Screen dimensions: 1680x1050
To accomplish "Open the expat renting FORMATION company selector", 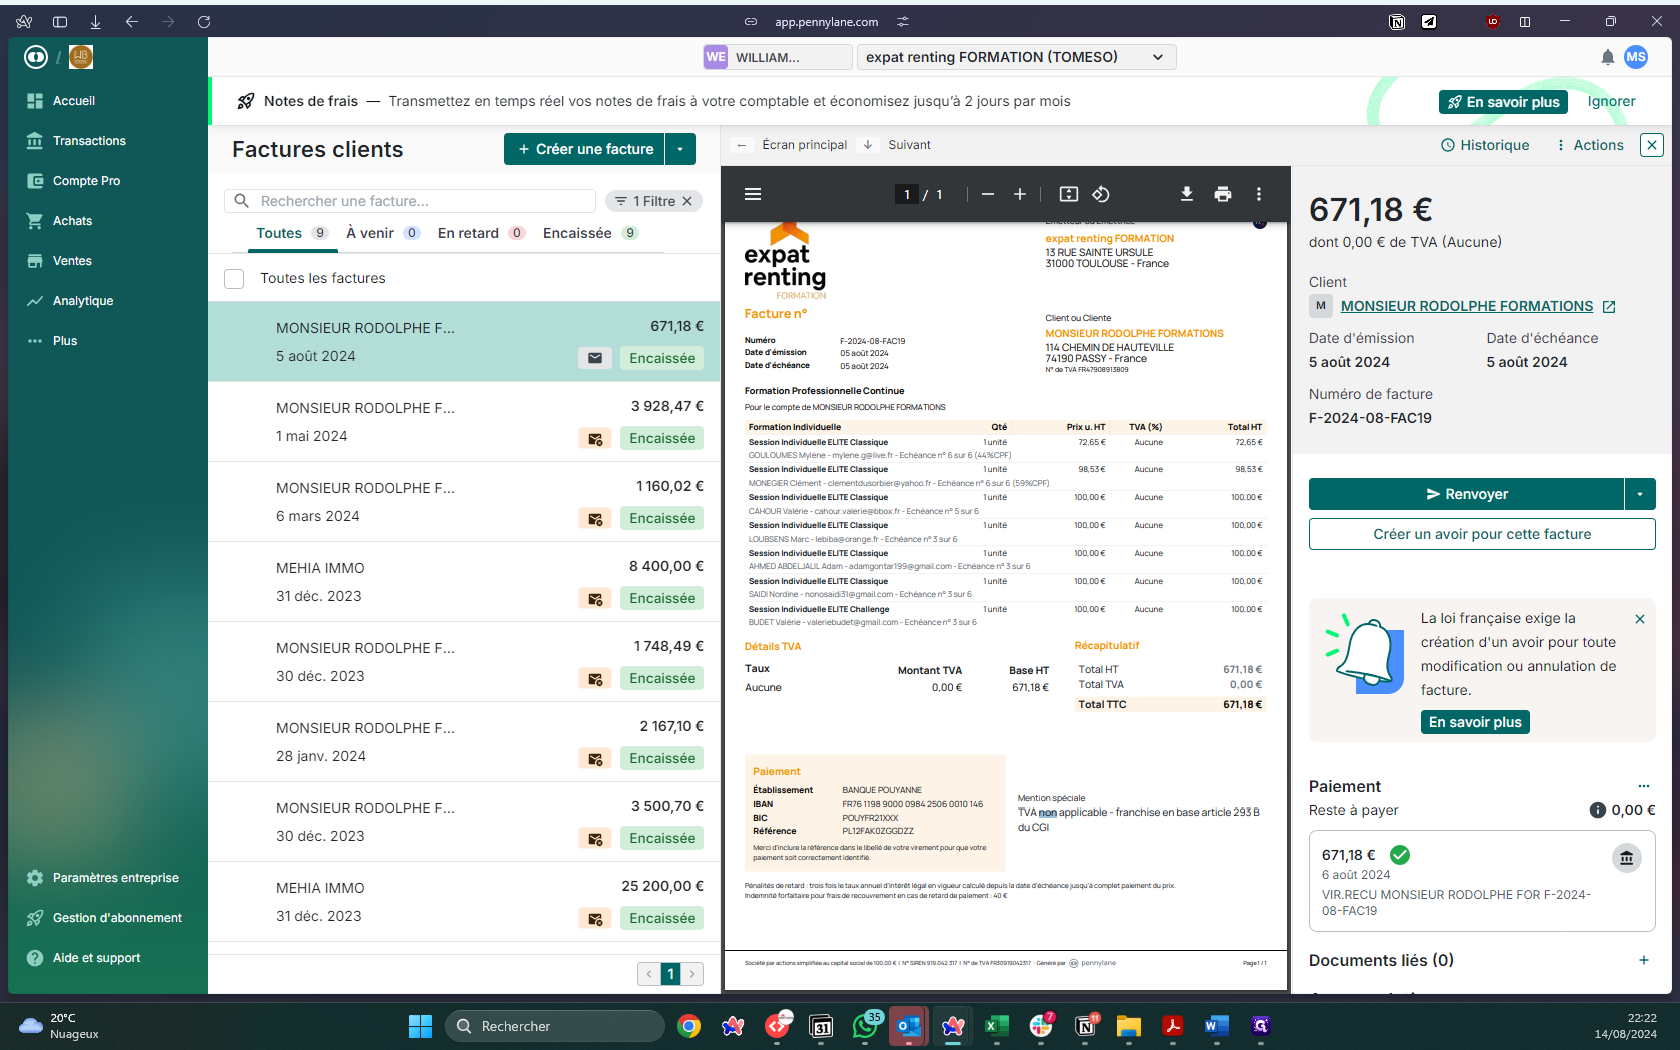I will [x=1016, y=57].
